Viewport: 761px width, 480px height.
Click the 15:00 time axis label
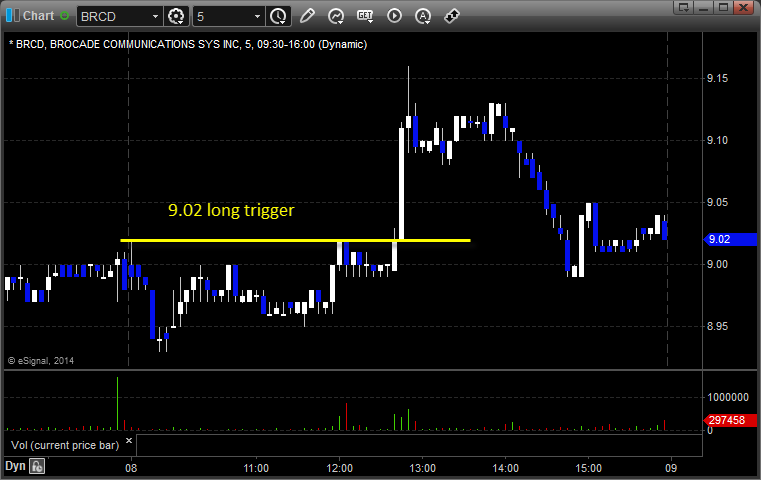click(589, 468)
